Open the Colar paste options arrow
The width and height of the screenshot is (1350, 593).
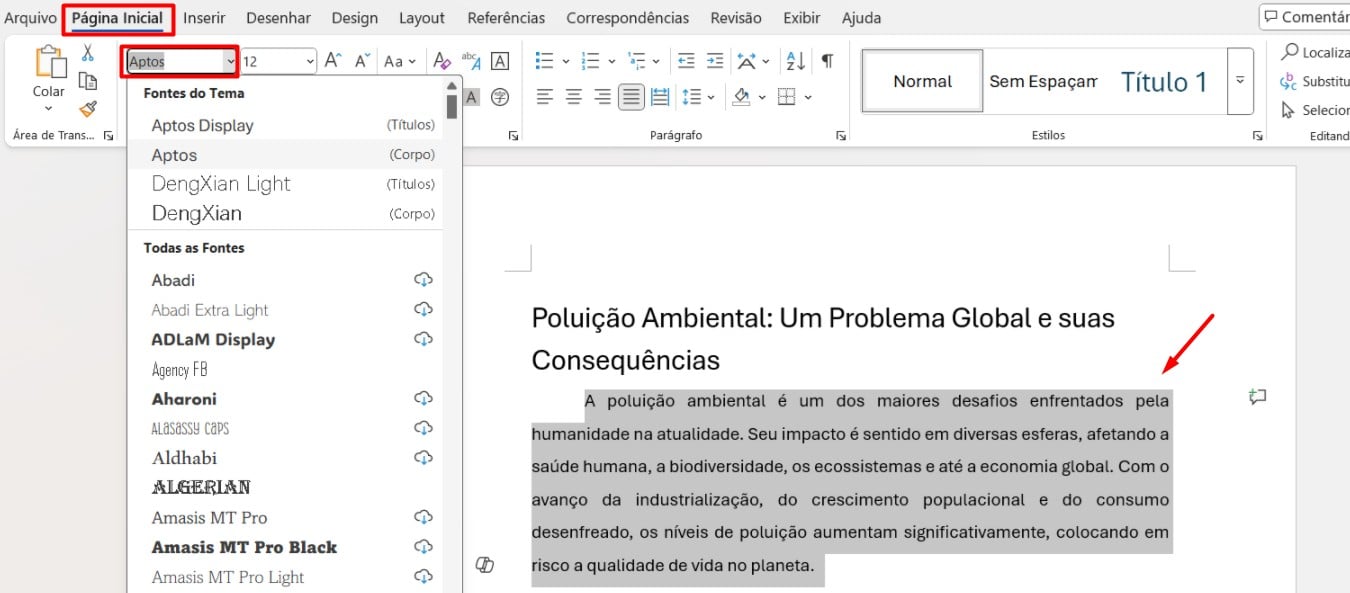click(x=49, y=108)
